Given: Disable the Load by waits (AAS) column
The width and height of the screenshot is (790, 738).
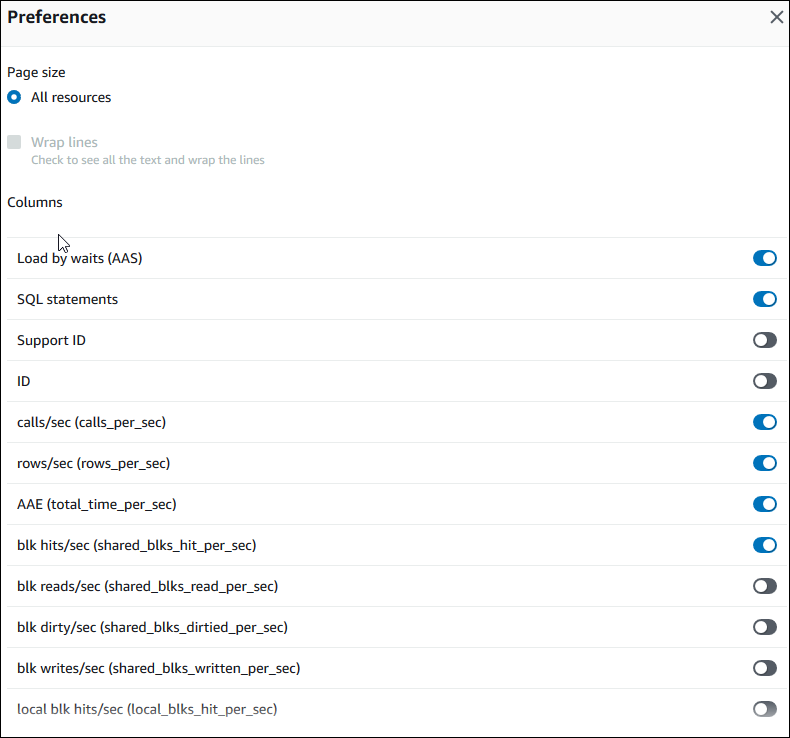Looking at the screenshot, I should [x=764, y=258].
